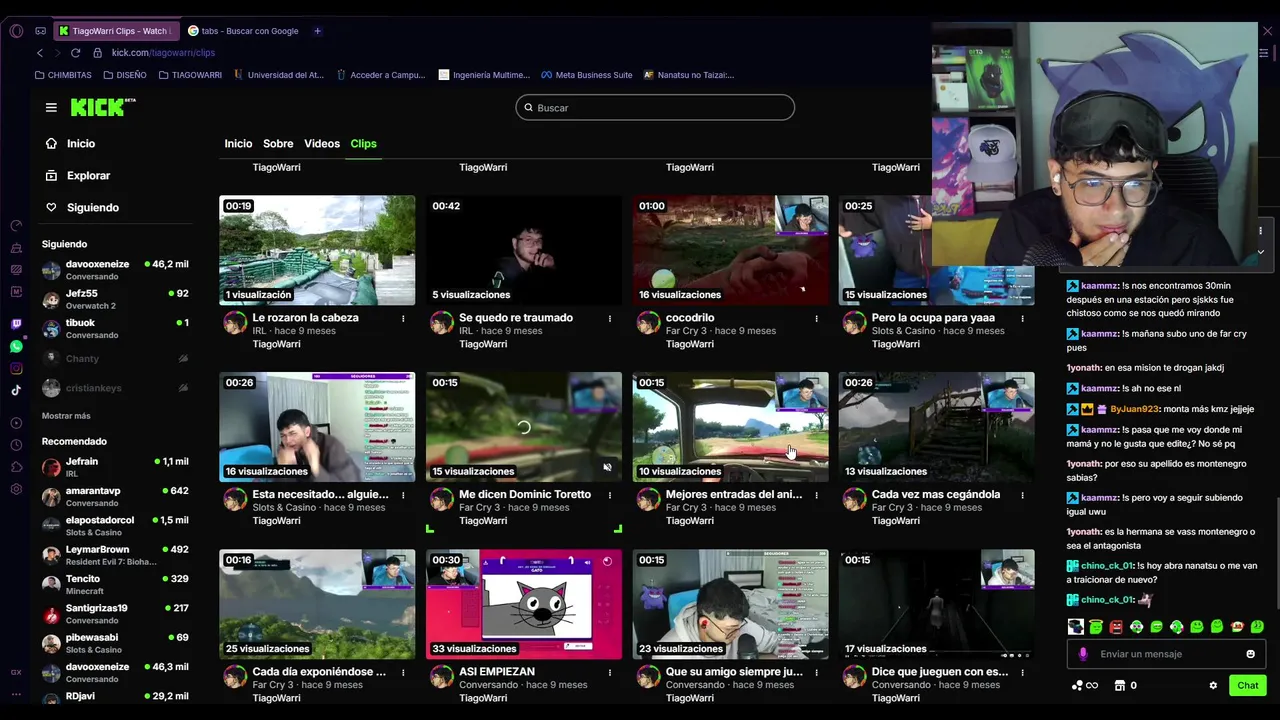Open Instagram in the Opera sidebar
Image resolution: width=1280 pixels, height=720 pixels.
coord(16,368)
